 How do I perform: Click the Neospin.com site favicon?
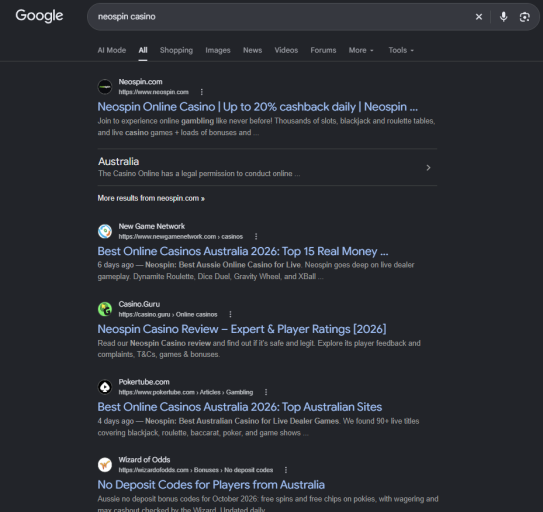(x=105, y=87)
